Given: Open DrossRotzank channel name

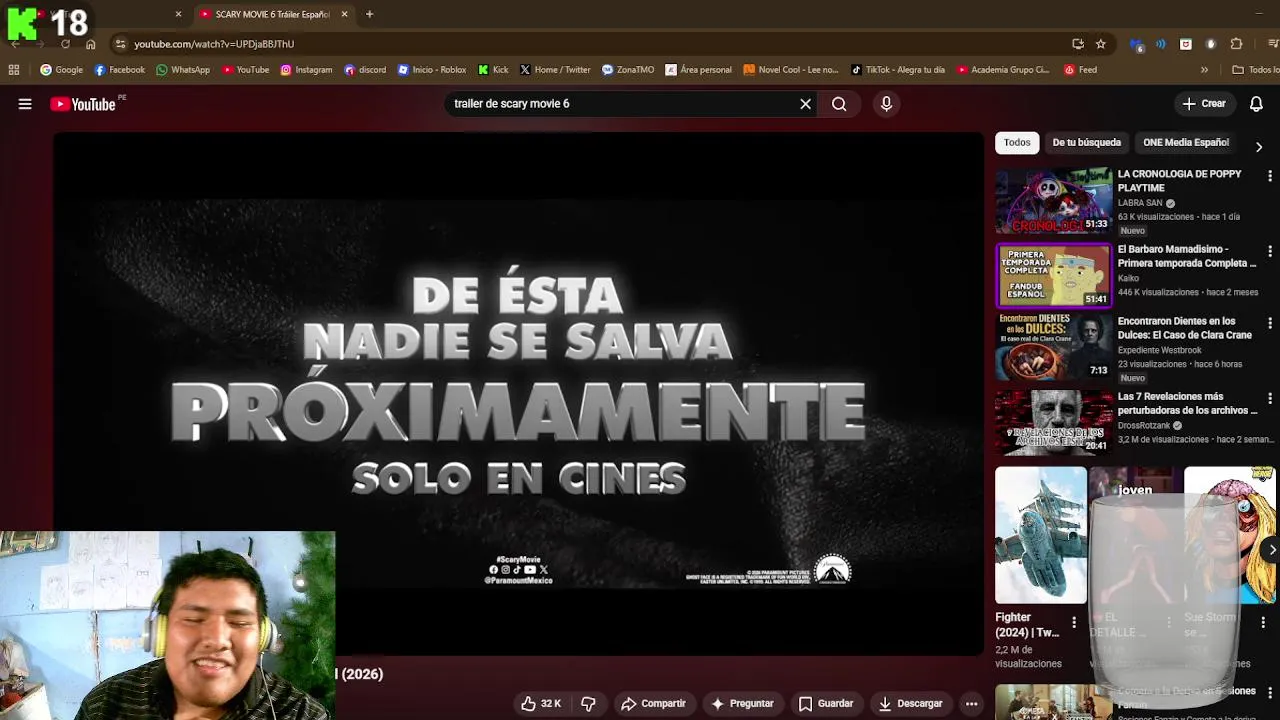Looking at the screenshot, I should pos(1143,426).
